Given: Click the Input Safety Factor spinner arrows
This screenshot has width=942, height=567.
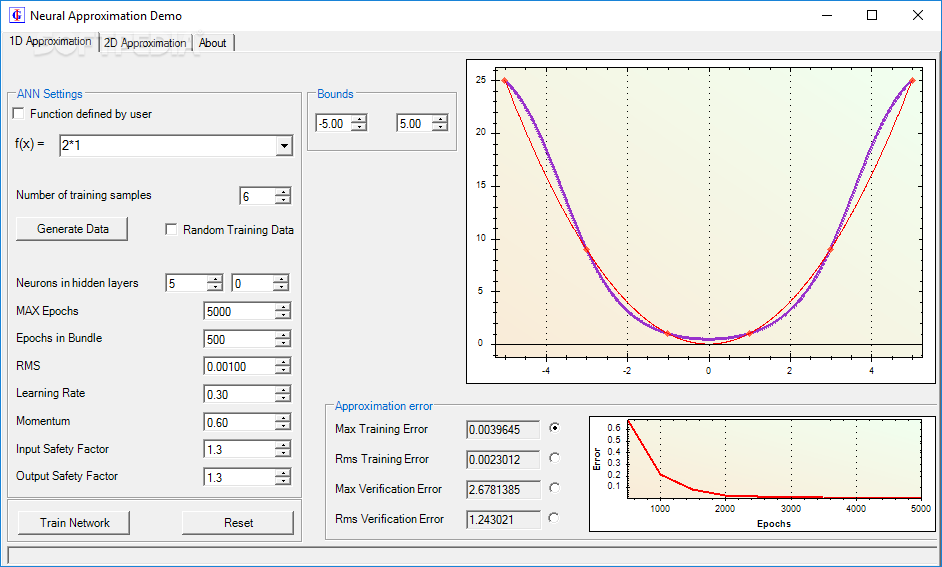Looking at the screenshot, I should click(x=283, y=449).
